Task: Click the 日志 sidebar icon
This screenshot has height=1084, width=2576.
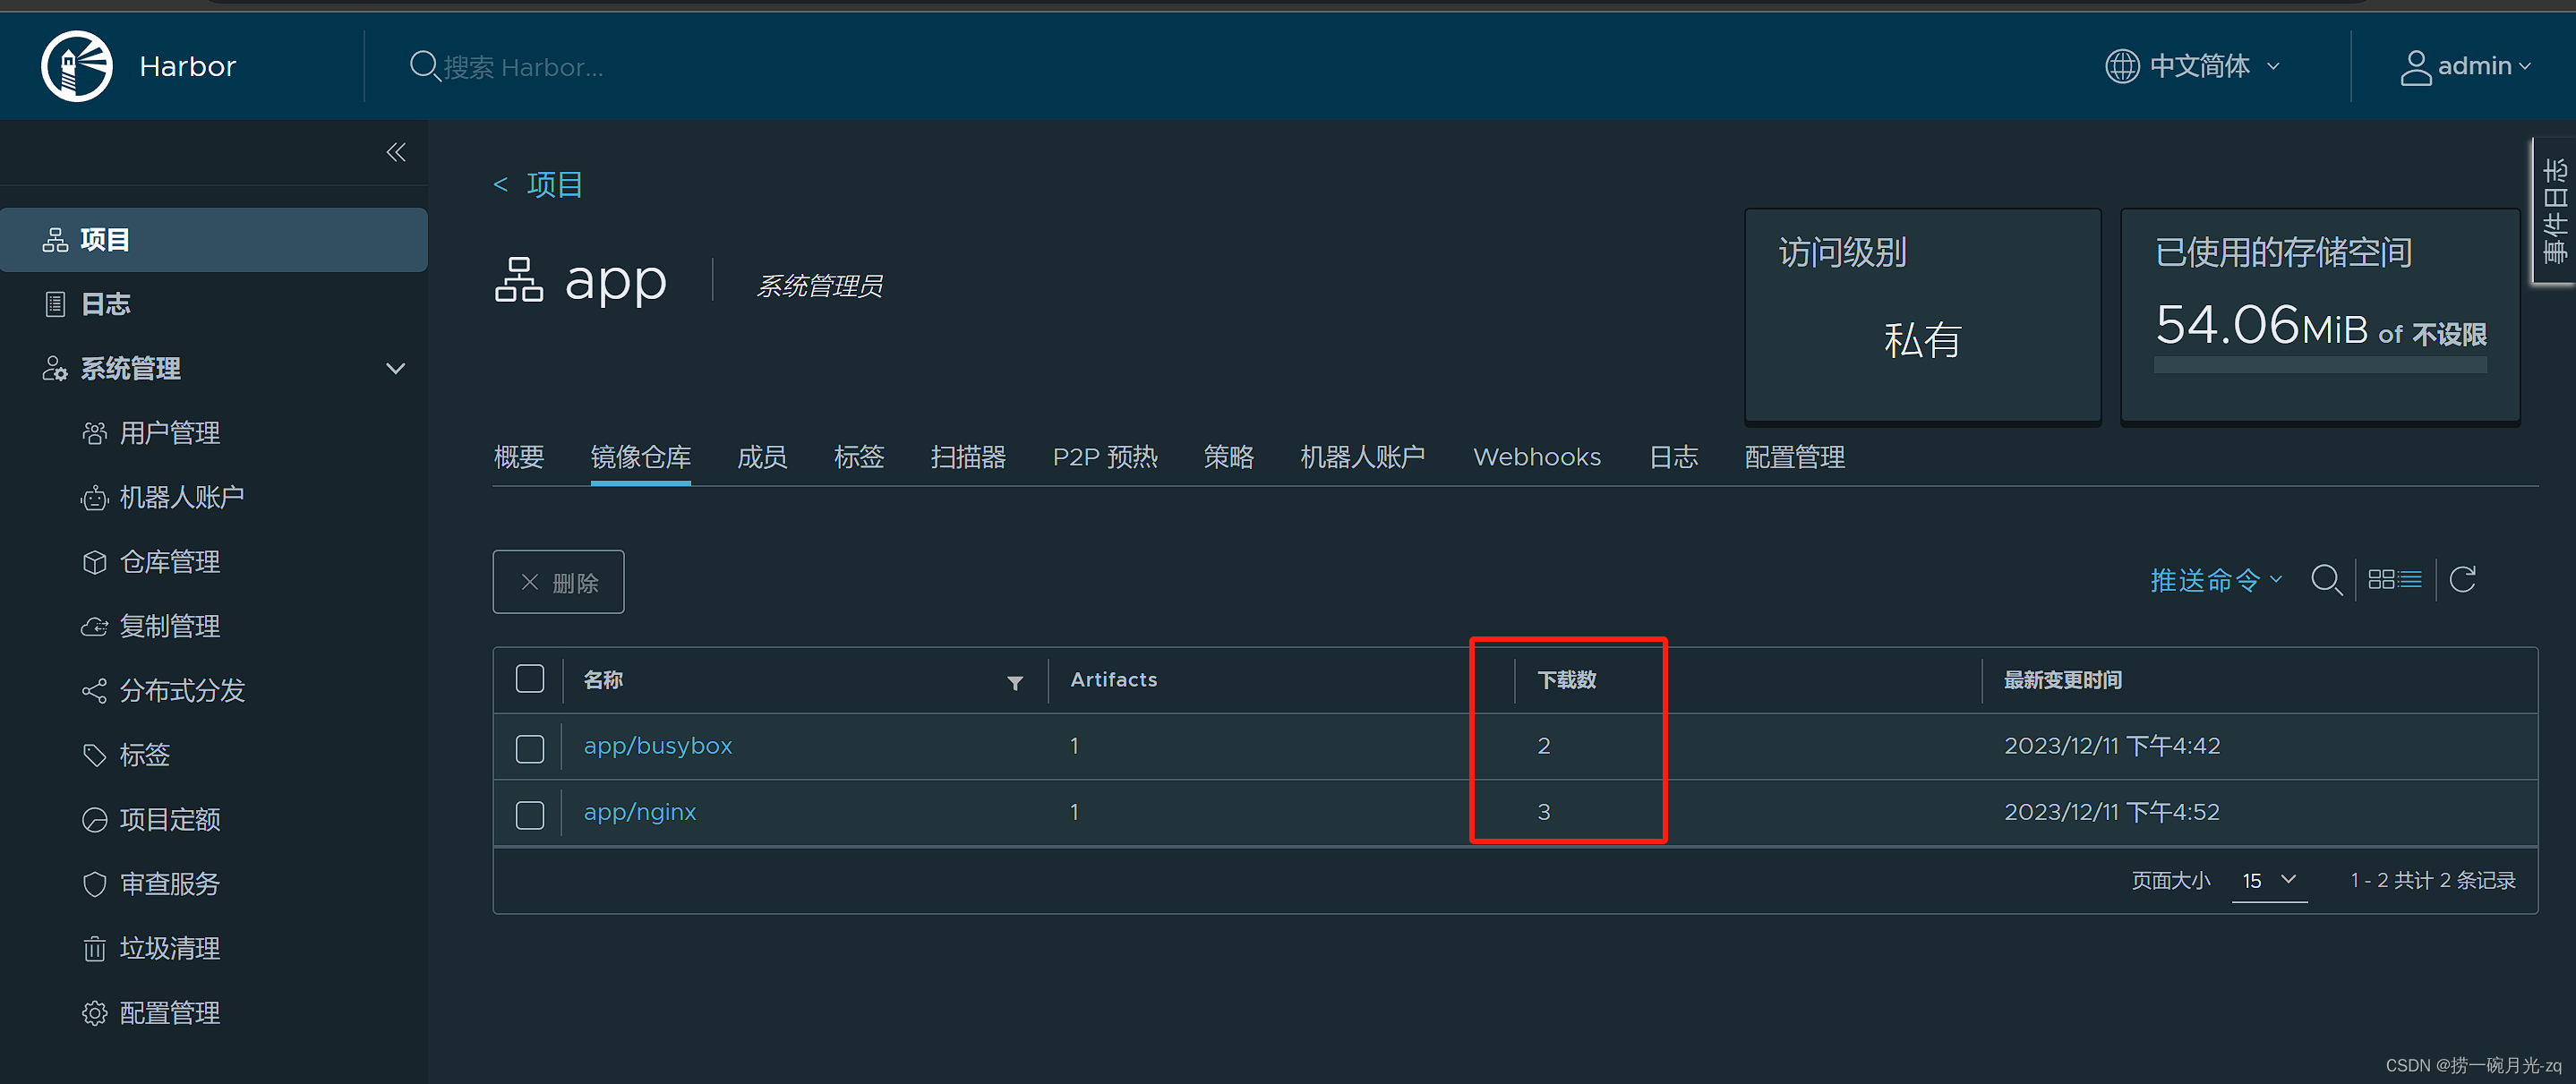Action: pyautogui.click(x=55, y=304)
